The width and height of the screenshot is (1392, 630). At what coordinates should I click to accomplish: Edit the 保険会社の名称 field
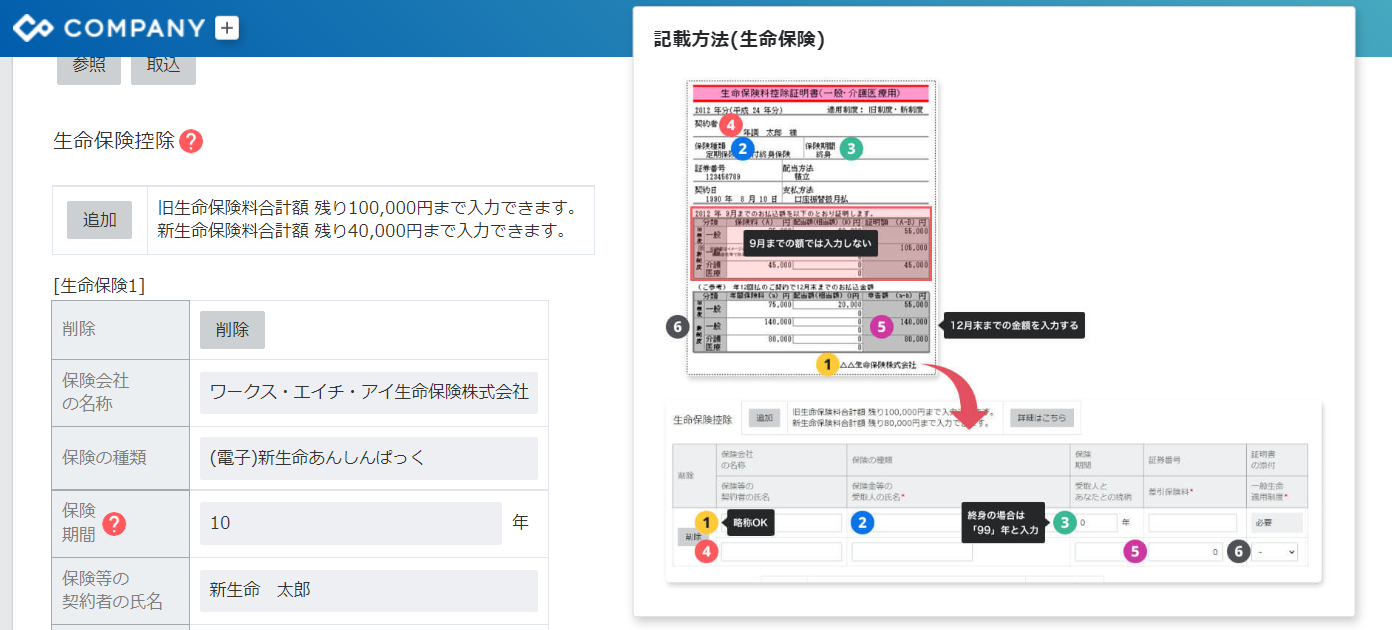(x=369, y=393)
